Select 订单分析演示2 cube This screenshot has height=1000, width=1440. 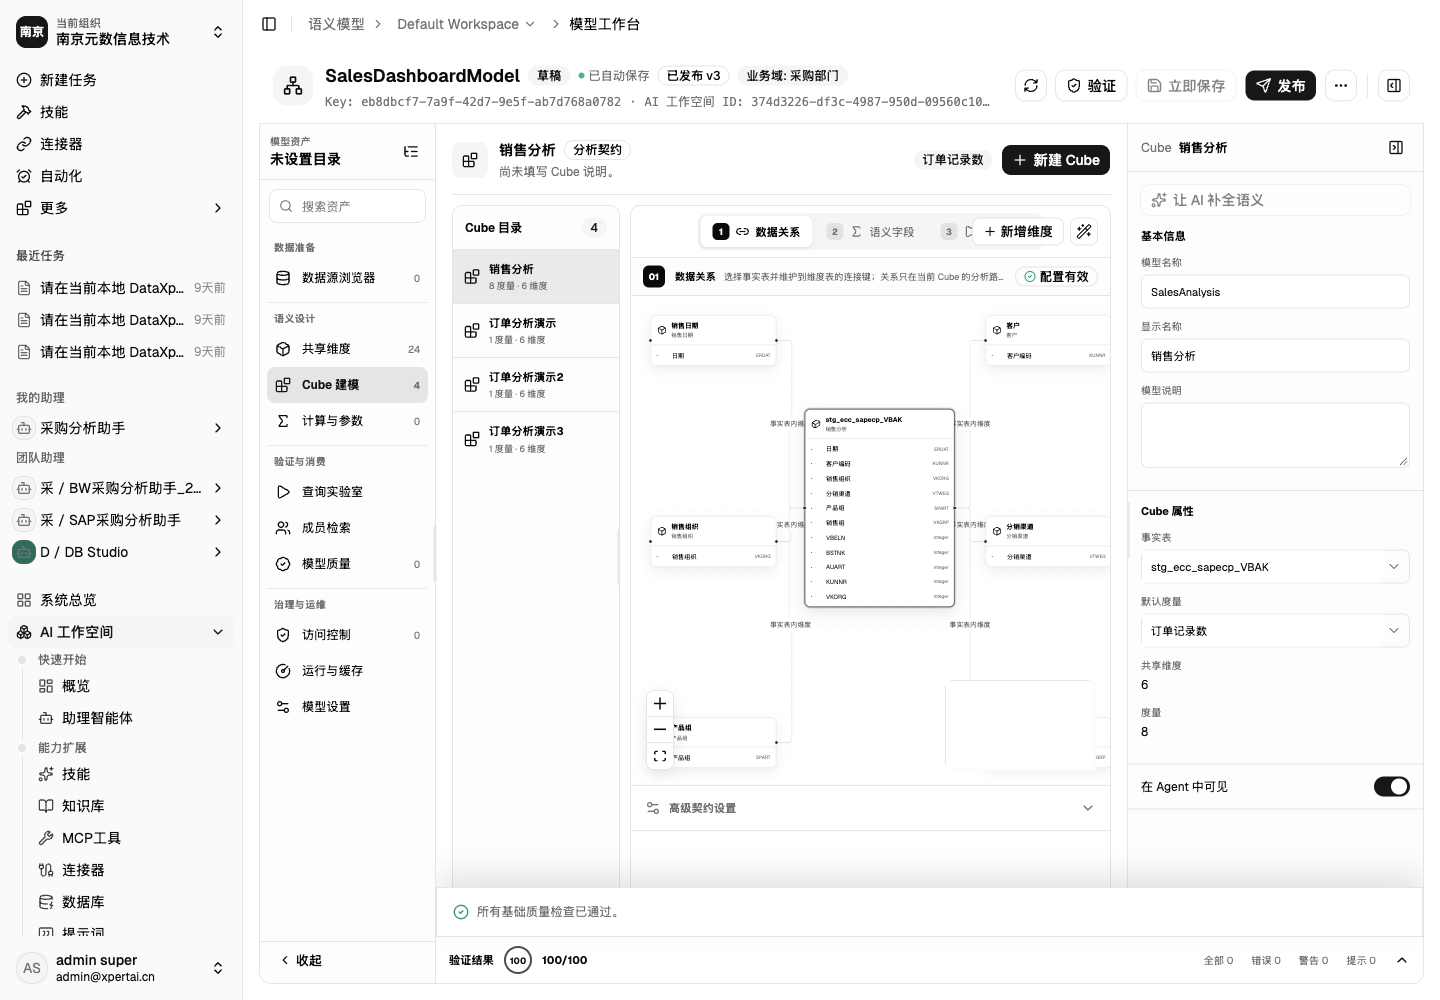(x=536, y=385)
